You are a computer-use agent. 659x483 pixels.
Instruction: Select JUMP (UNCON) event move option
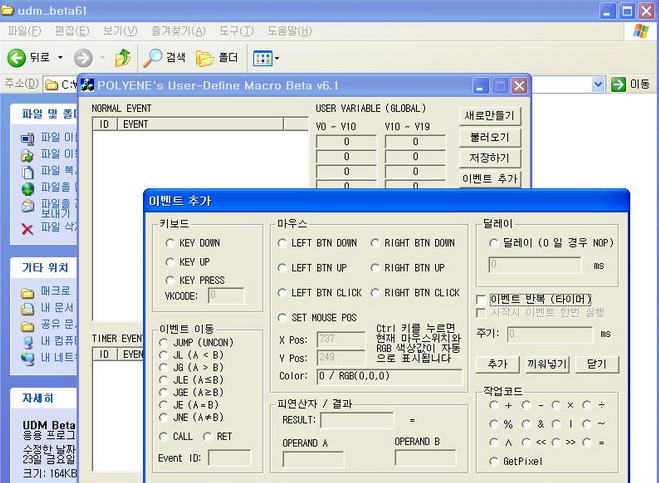point(163,343)
